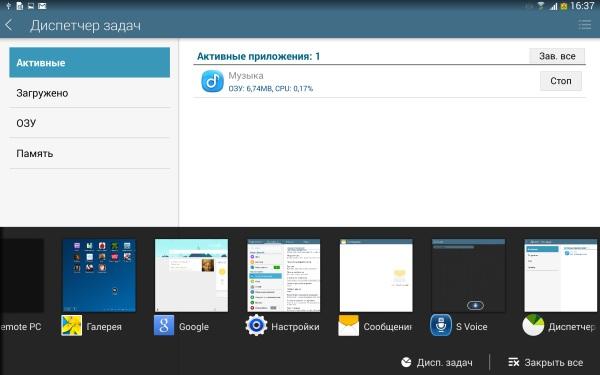Tap the Сообщения envelope icon
This screenshot has width=600, height=375.
coord(349,326)
